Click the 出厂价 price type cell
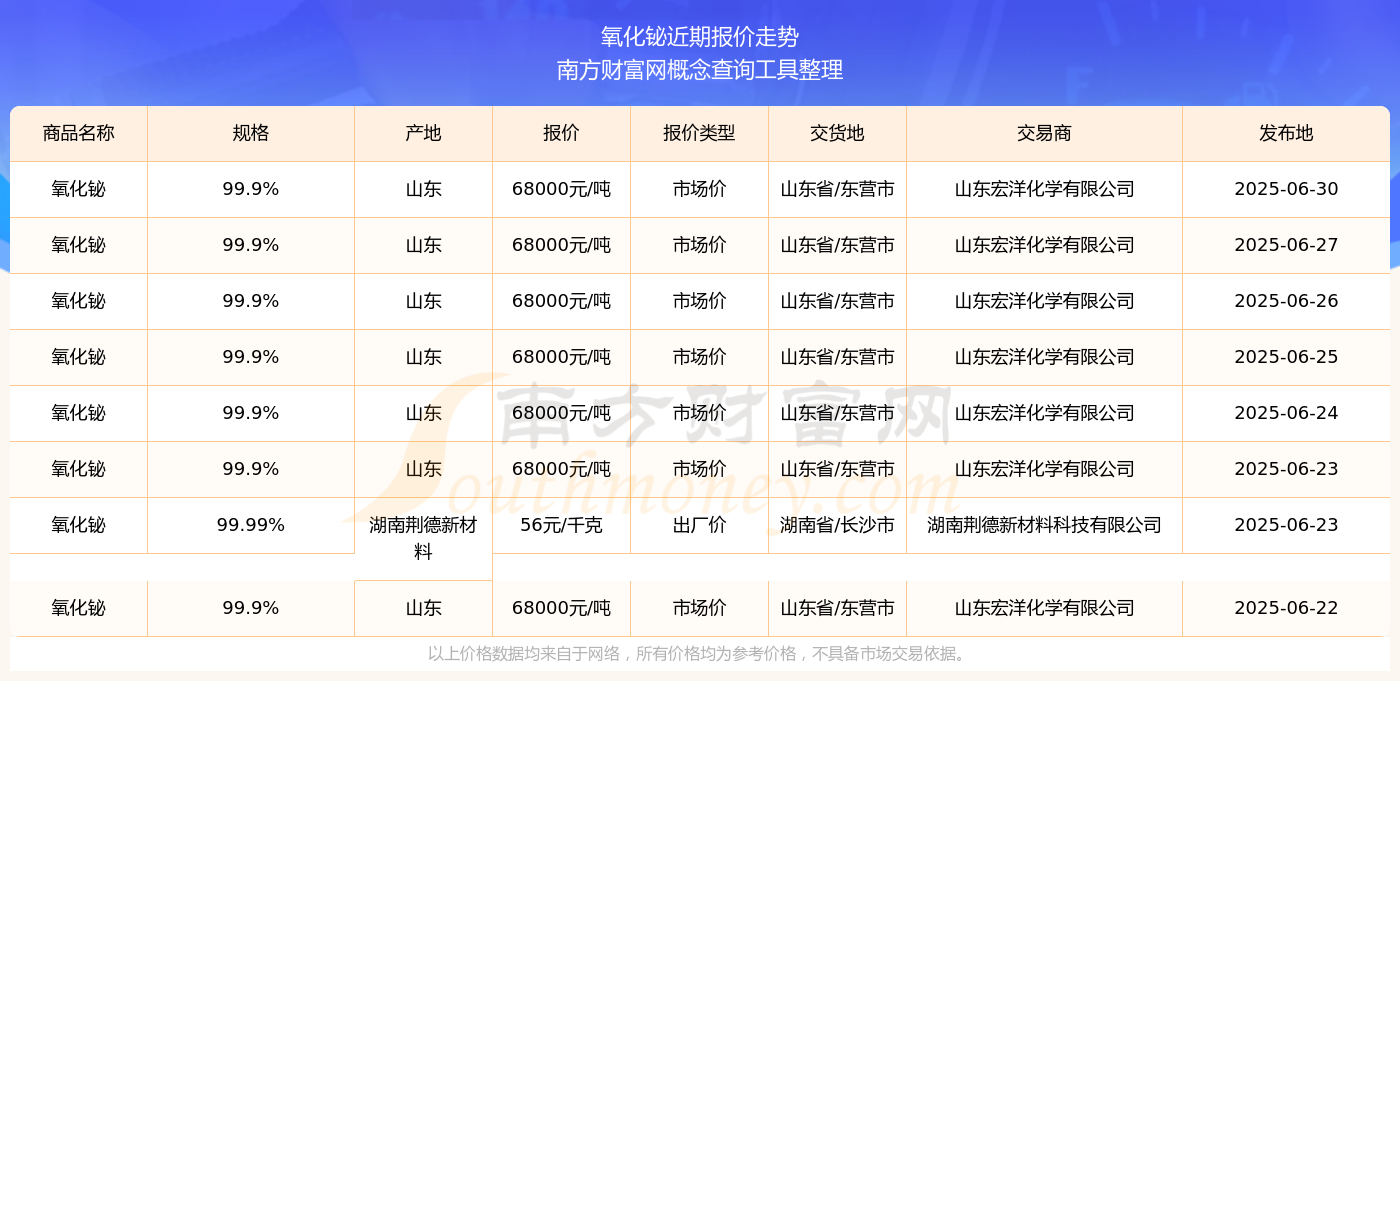This screenshot has width=1400, height=1205. tap(699, 525)
